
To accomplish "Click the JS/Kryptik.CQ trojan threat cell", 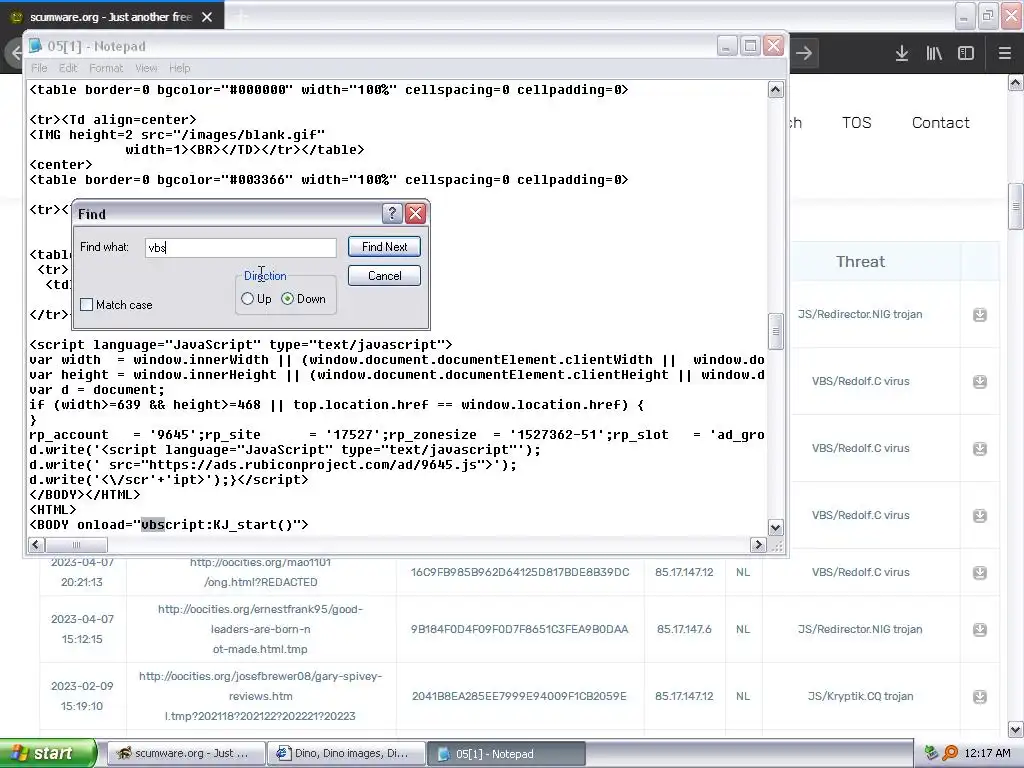I will coord(861,696).
